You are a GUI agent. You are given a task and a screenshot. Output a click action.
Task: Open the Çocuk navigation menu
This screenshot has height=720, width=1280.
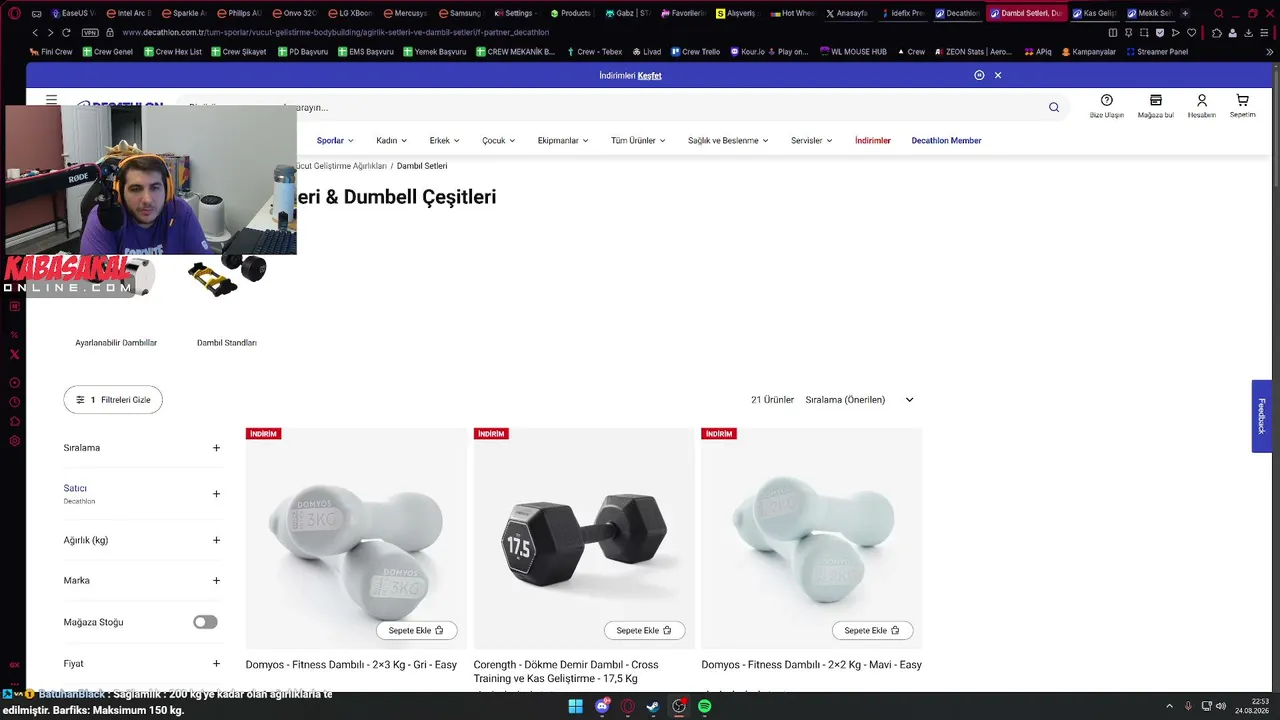point(498,141)
